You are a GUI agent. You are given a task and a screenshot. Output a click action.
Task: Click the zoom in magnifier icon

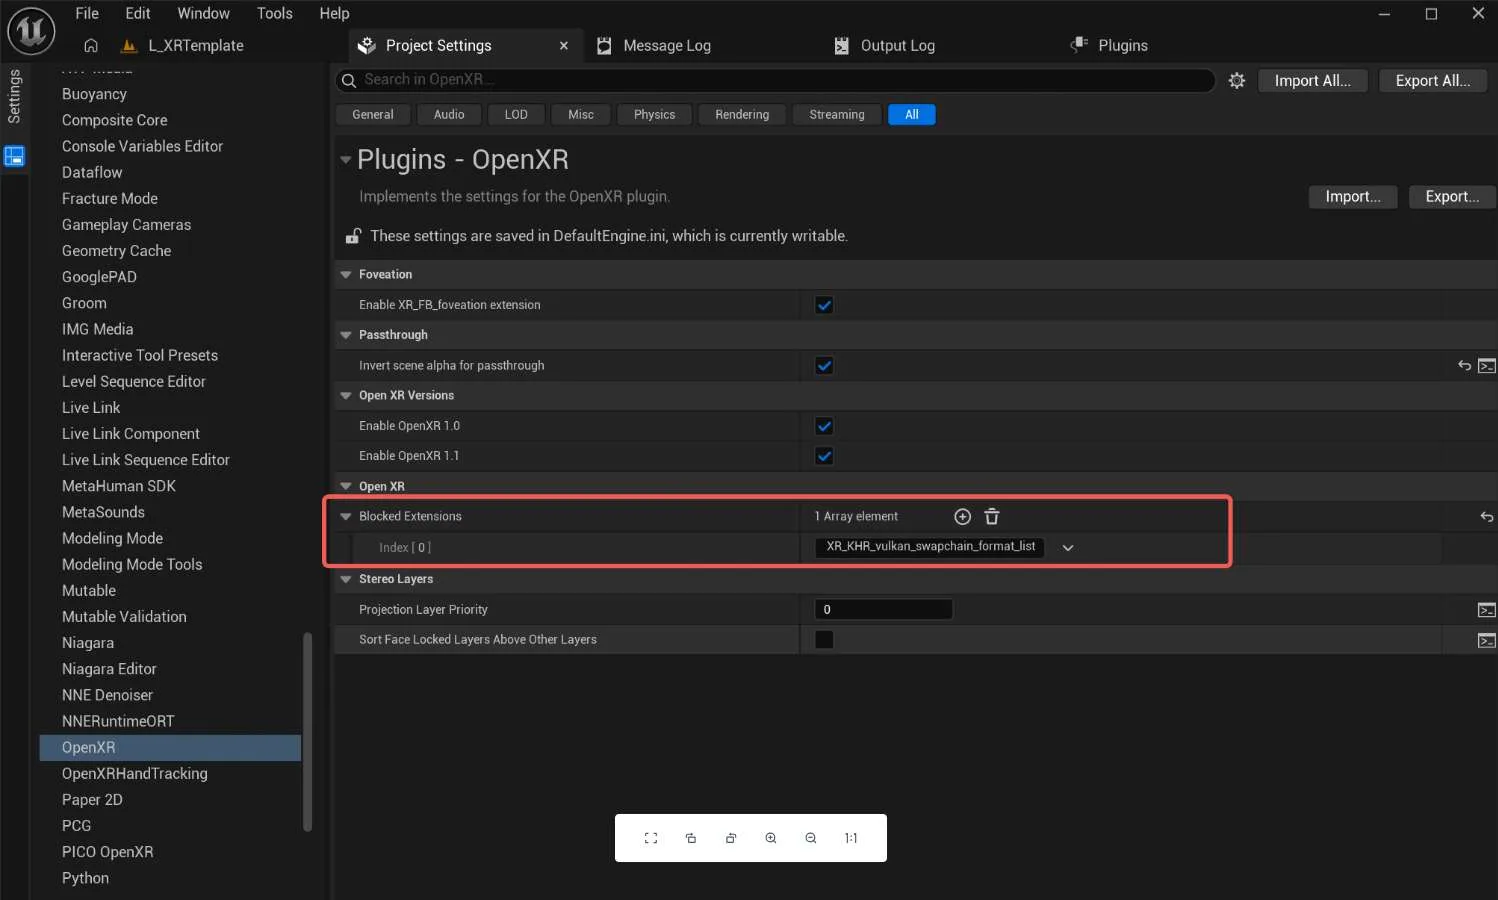pyautogui.click(x=771, y=838)
